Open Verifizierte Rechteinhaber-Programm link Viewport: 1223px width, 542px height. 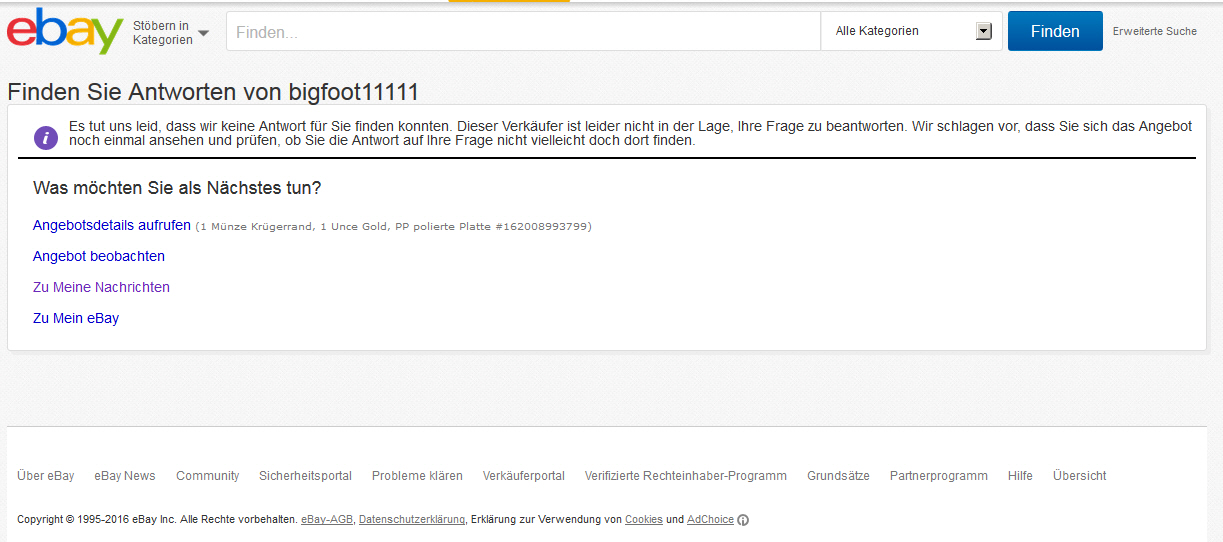click(x=686, y=476)
